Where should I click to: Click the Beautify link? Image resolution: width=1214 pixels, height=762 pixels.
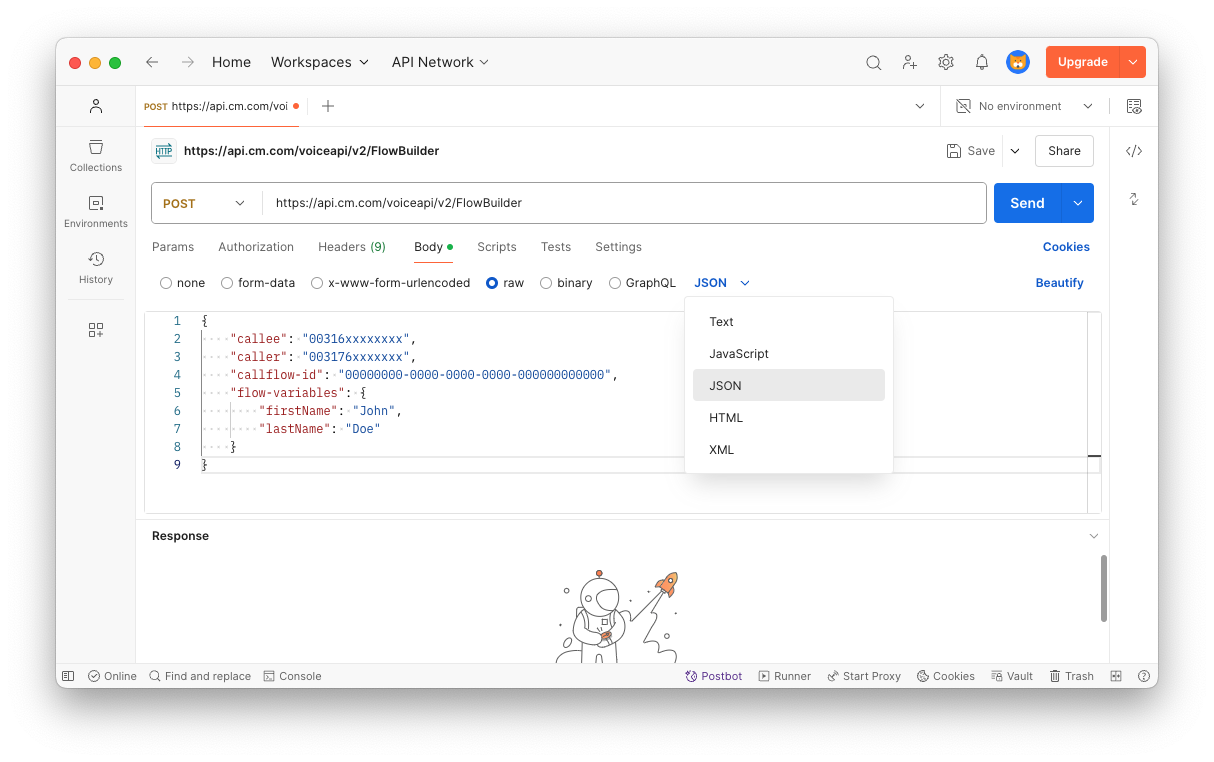pos(1060,283)
